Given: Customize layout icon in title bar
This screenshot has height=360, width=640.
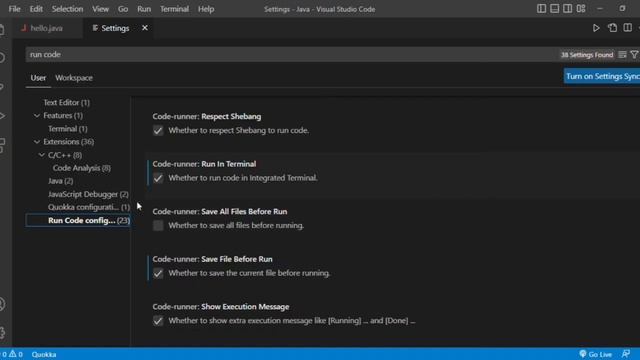Looking at the screenshot, I should (581, 9).
